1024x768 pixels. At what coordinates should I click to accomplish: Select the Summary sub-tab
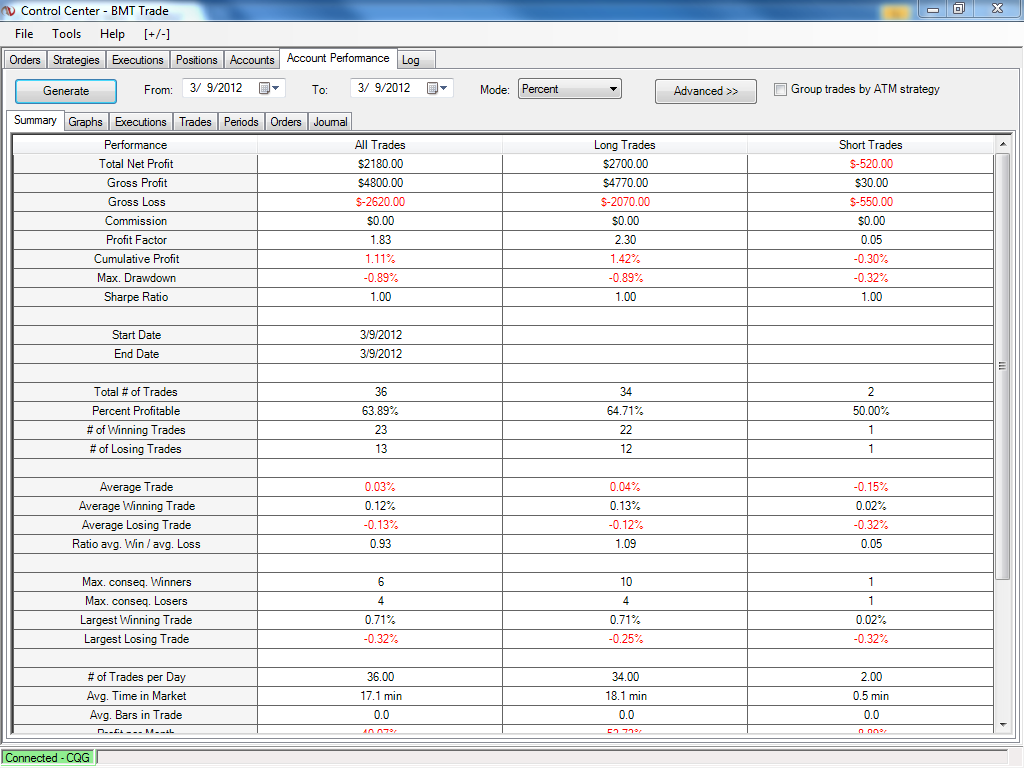pyautogui.click(x=35, y=120)
